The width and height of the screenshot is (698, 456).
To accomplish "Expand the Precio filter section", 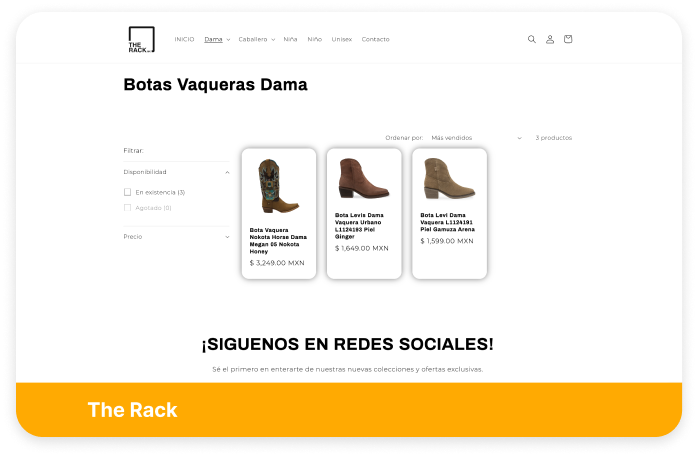I will tap(226, 237).
